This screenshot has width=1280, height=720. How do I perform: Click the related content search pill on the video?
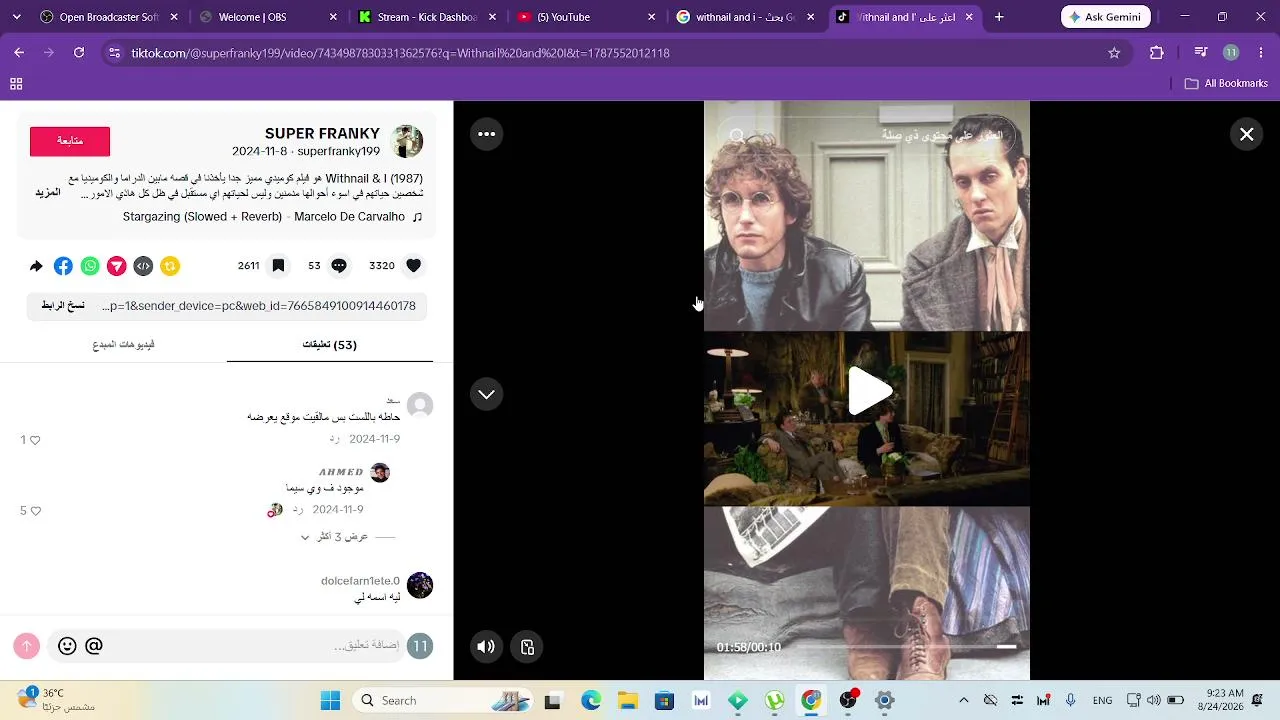[x=867, y=135]
